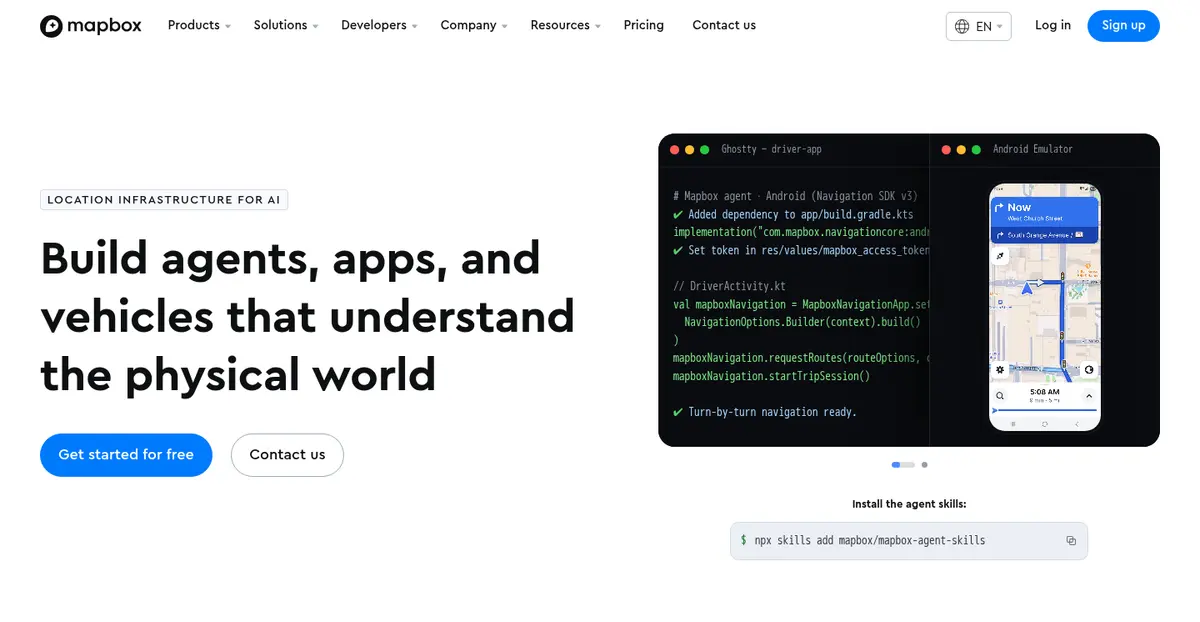
Task: Tap the magnifier search icon in the emulator
Action: 1000,396
